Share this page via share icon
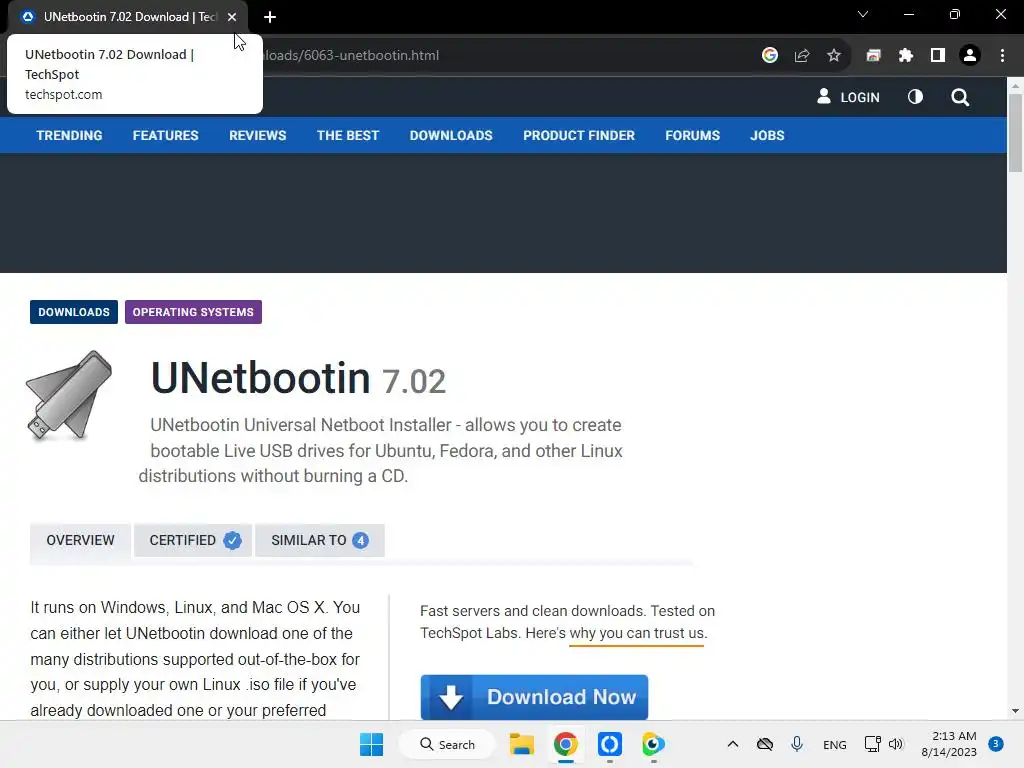Image resolution: width=1024 pixels, height=768 pixels. [802, 56]
